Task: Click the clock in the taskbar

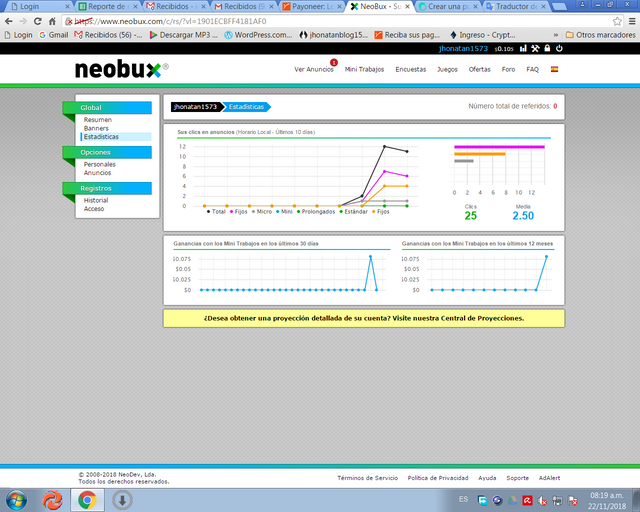Action: click(607, 501)
